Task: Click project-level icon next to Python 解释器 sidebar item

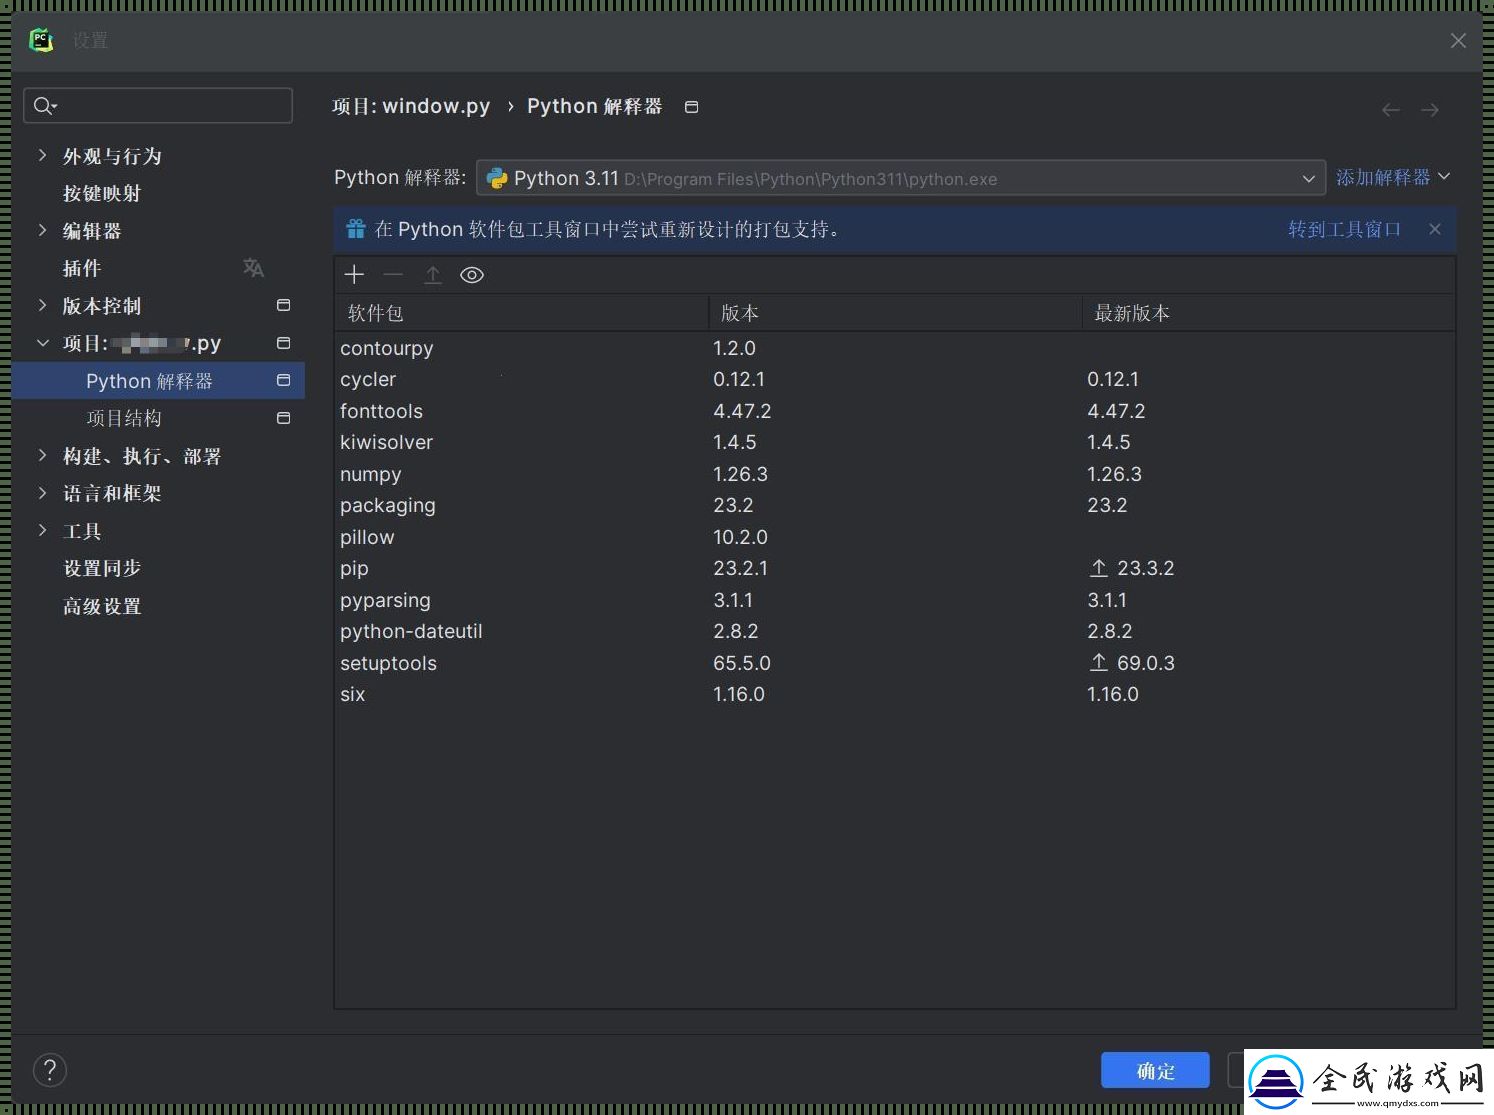Action: (284, 380)
